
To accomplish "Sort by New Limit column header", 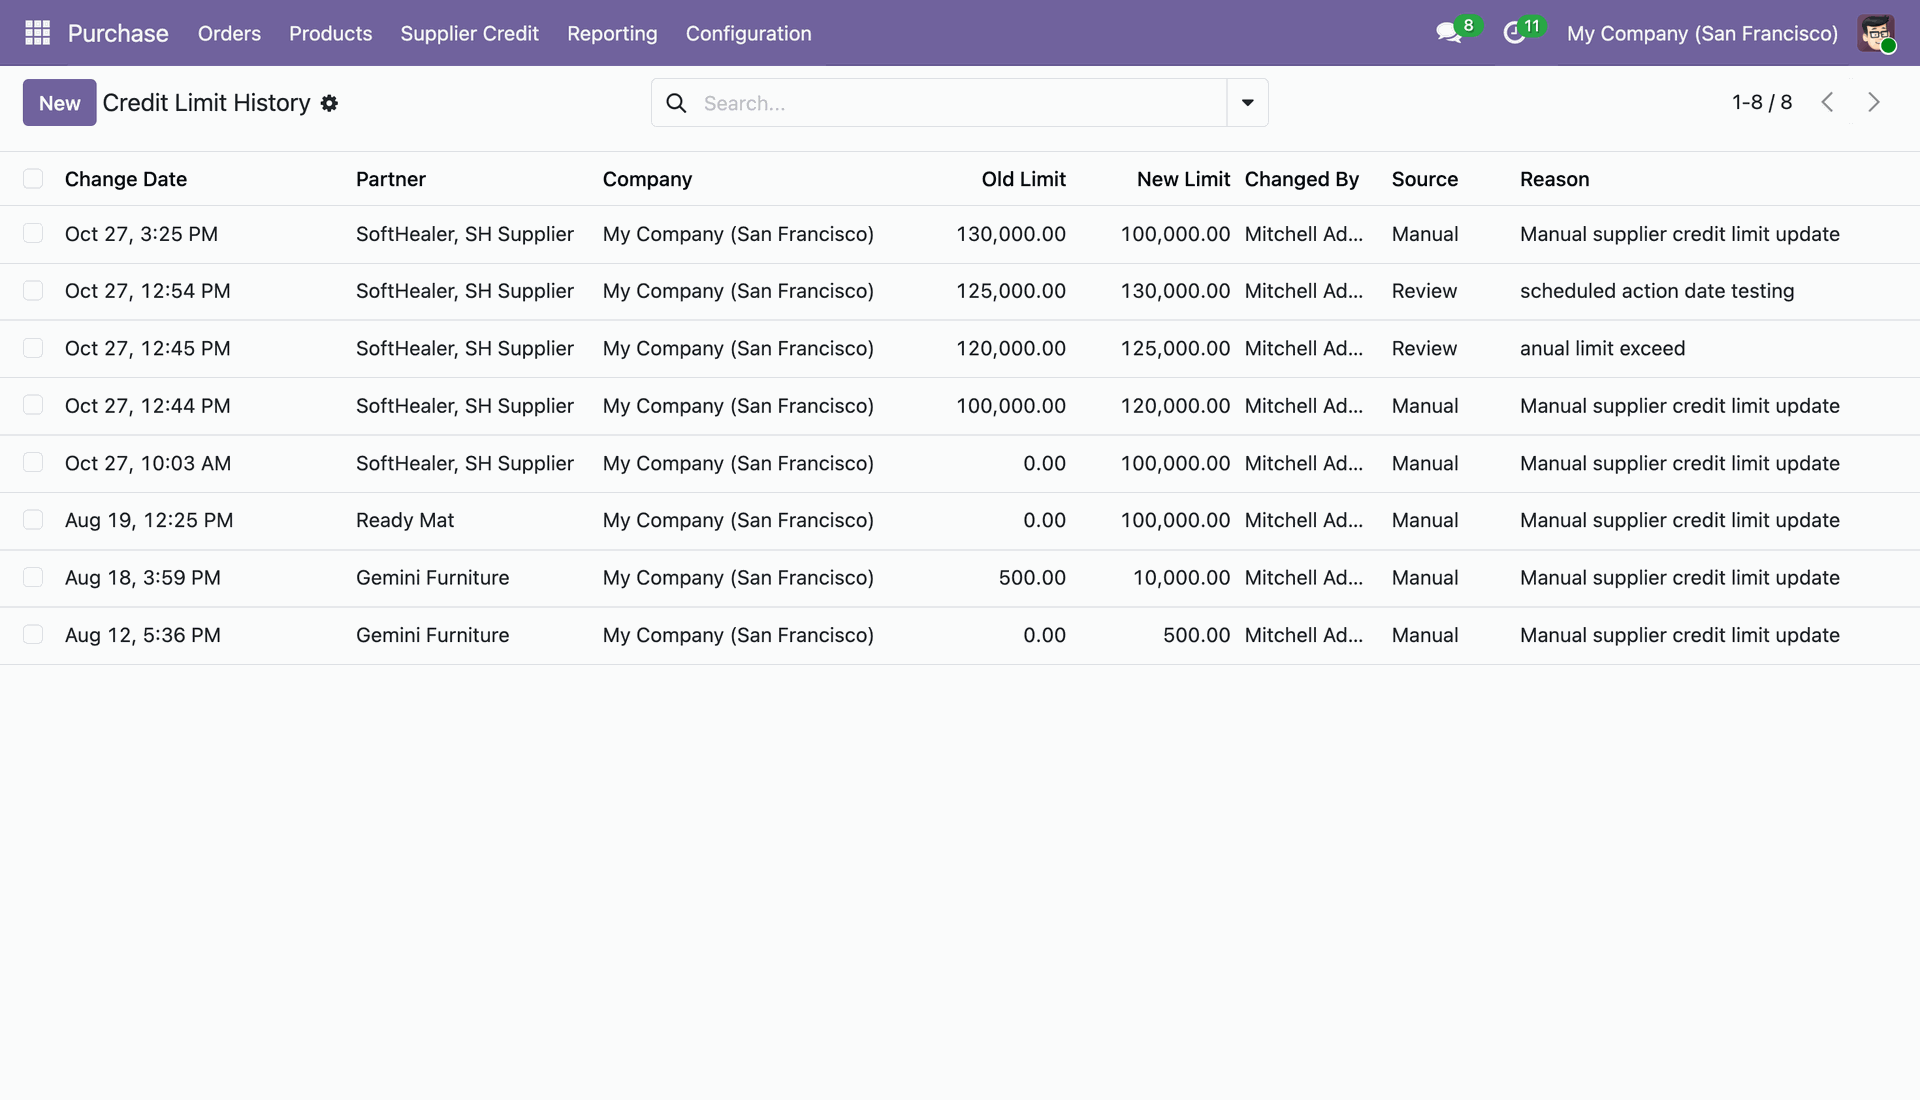I will pos(1183,179).
